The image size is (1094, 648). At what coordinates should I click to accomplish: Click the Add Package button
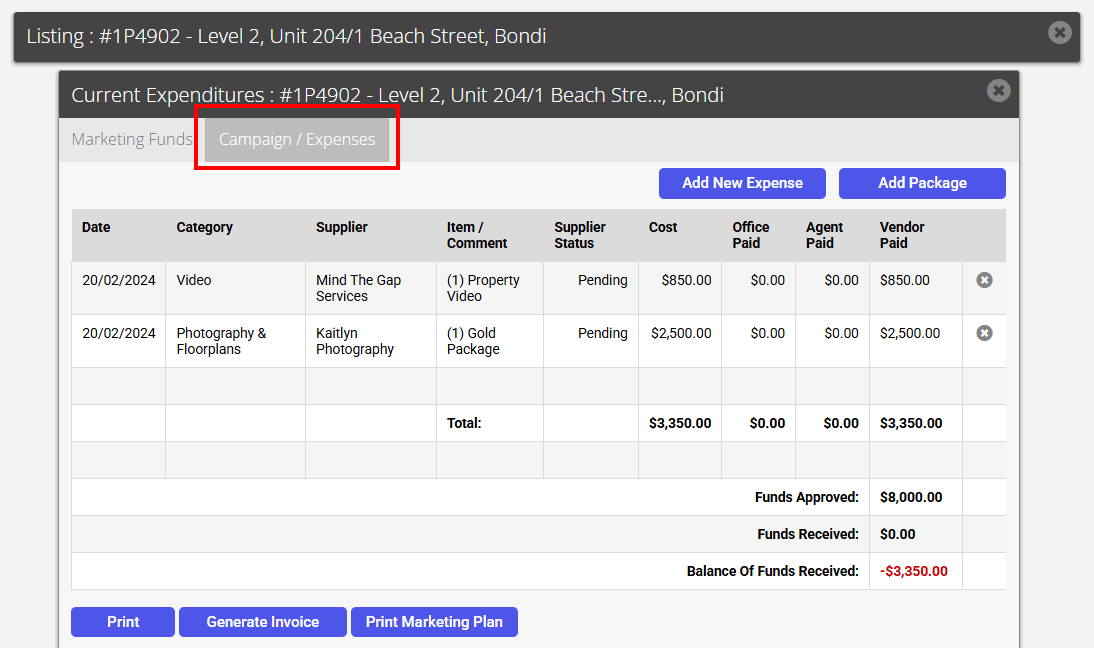pyautogui.click(x=922, y=183)
